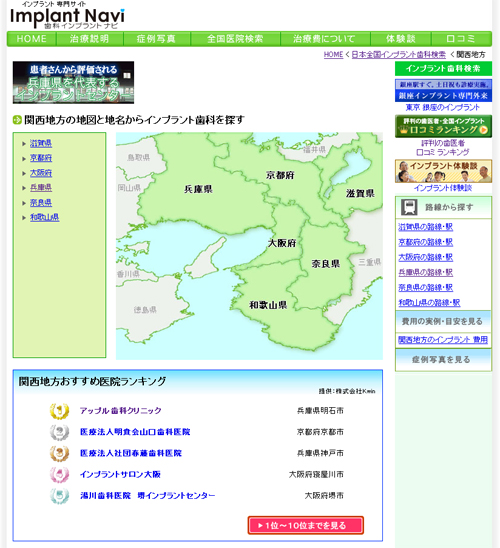Click the teal rank 5 medal icon
The image size is (500, 548).
coord(59,496)
